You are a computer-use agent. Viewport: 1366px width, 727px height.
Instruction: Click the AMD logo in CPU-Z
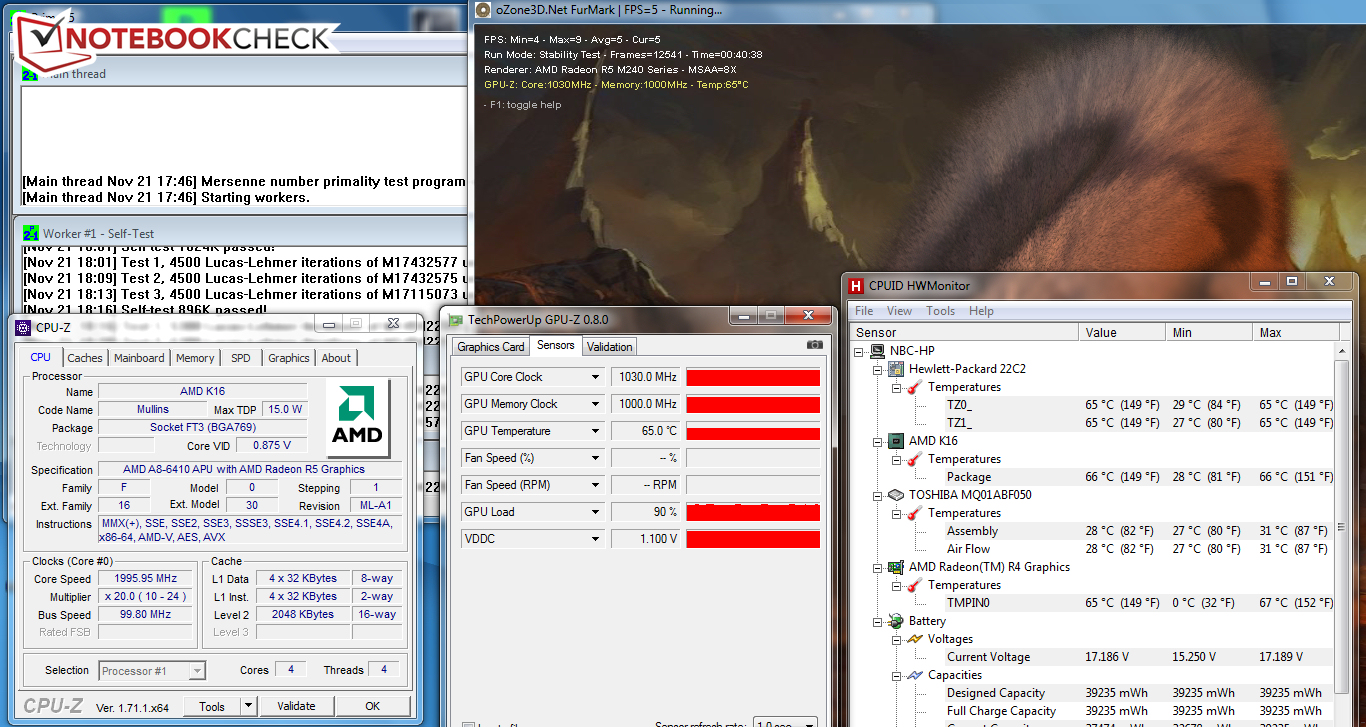pos(358,418)
